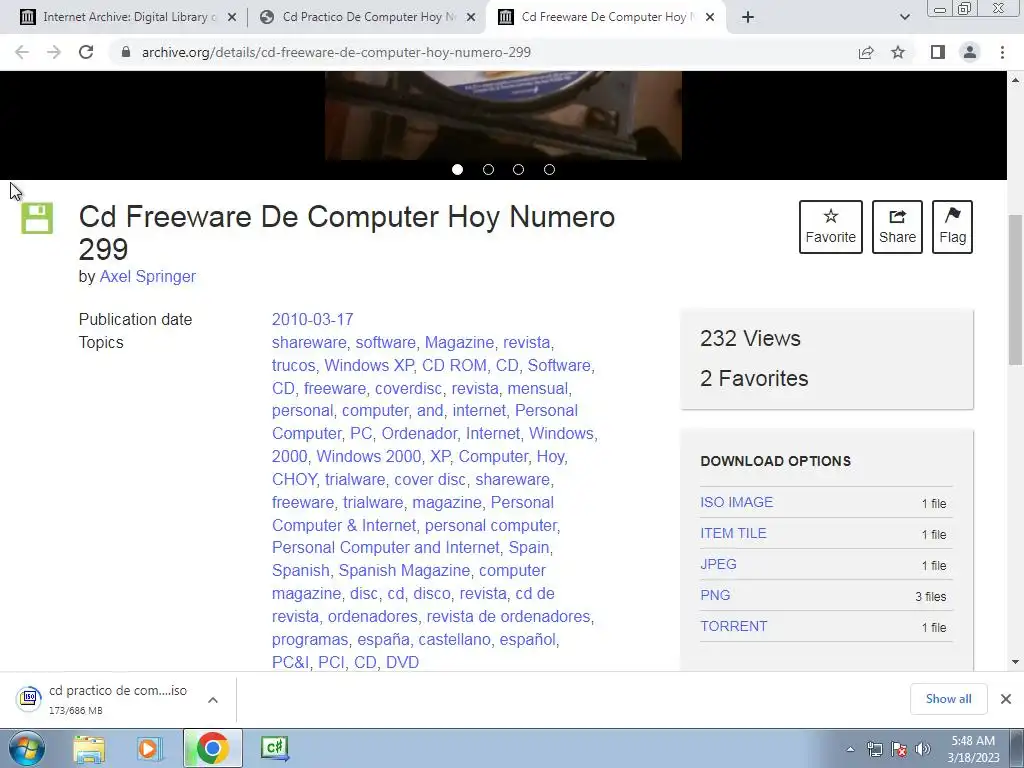The width and height of the screenshot is (1024, 768).
Task: Bookmark this page with star icon
Action: point(898,52)
